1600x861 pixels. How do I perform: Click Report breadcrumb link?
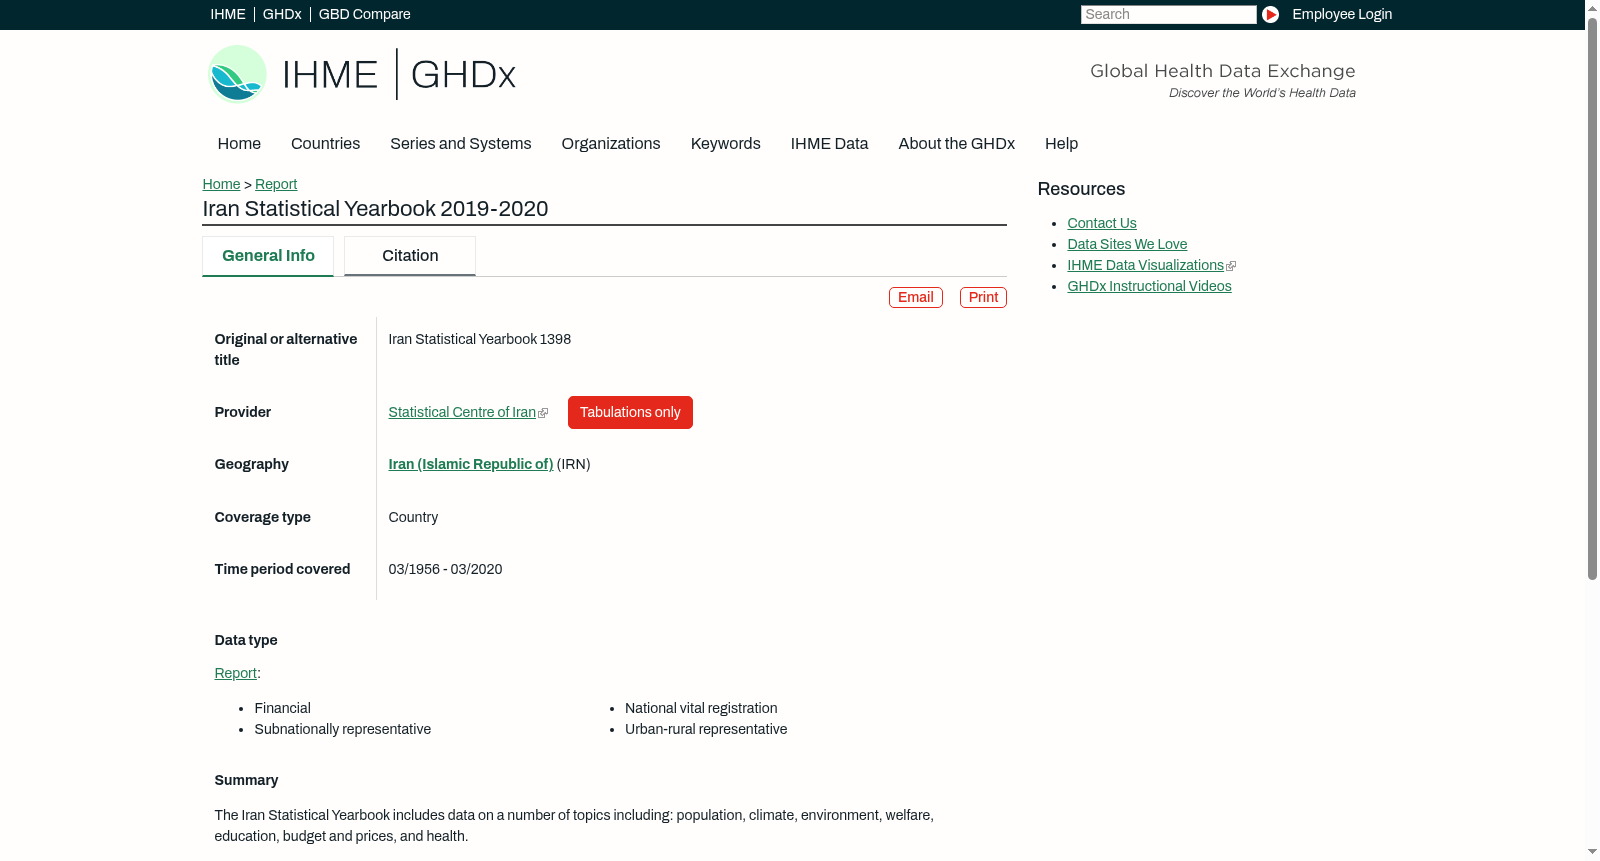click(276, 184)
